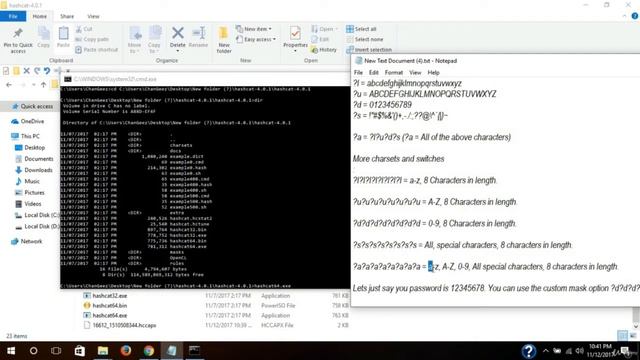Open the View ribbon tab

[x=93, y=16]
